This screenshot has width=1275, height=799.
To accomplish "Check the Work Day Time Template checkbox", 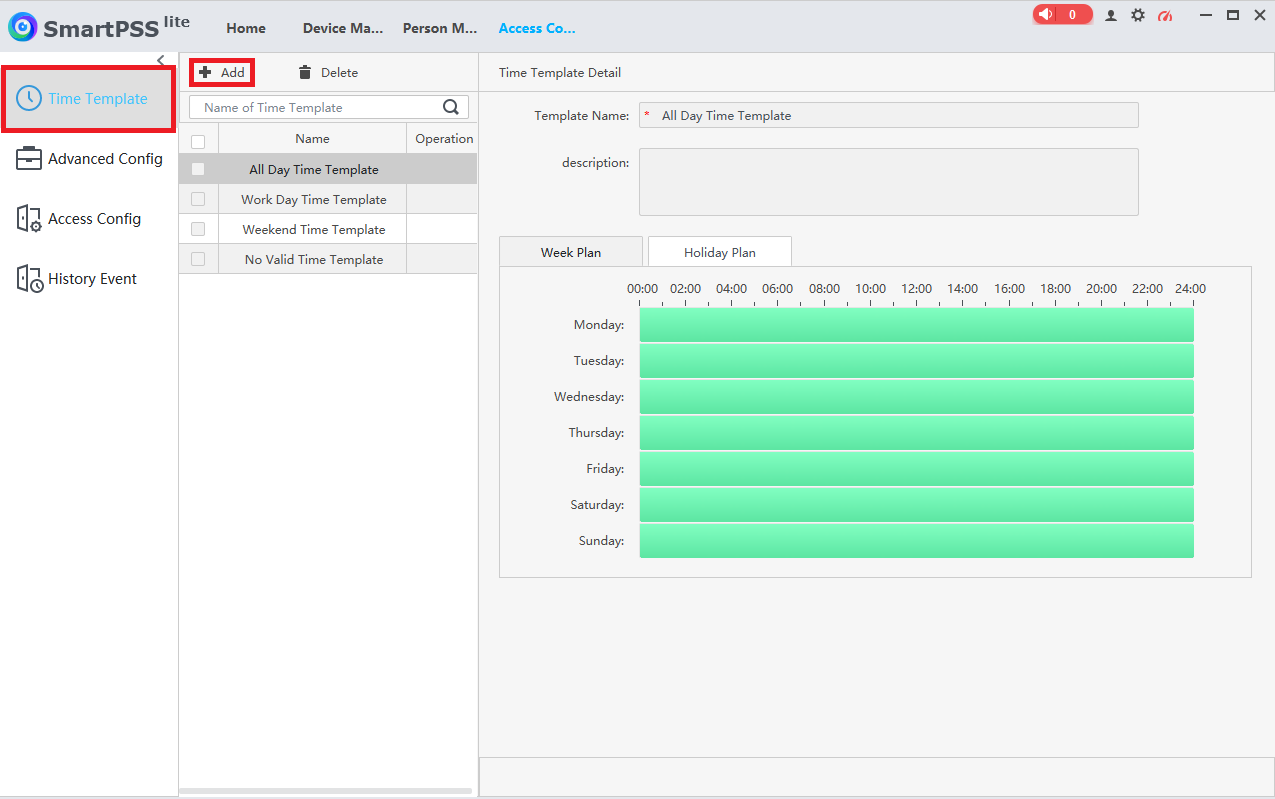I will point(198,199).
